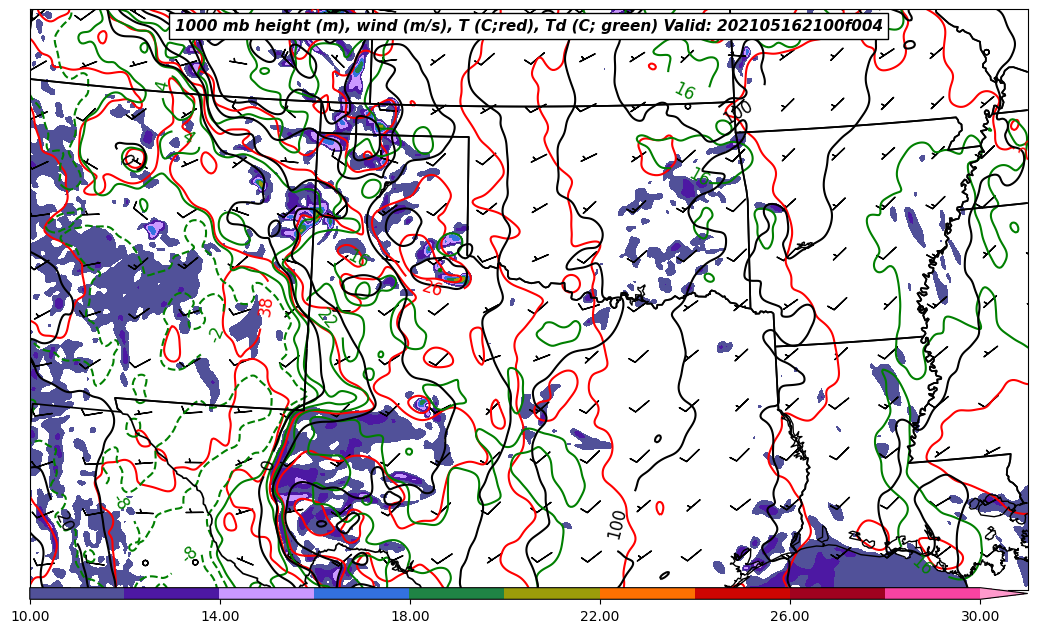
Task: Pick the dark crimson colorbar segment
Action: click(x=836, y=593)
